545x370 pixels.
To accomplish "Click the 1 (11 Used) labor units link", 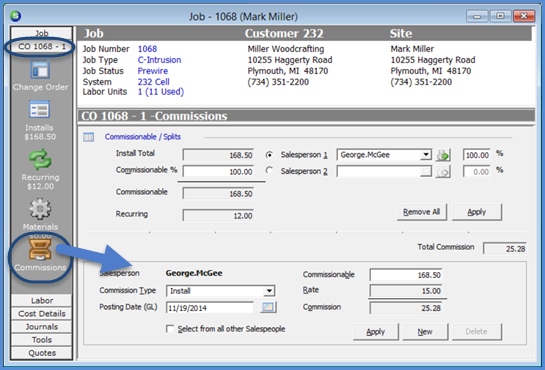I will click(161, 92).
